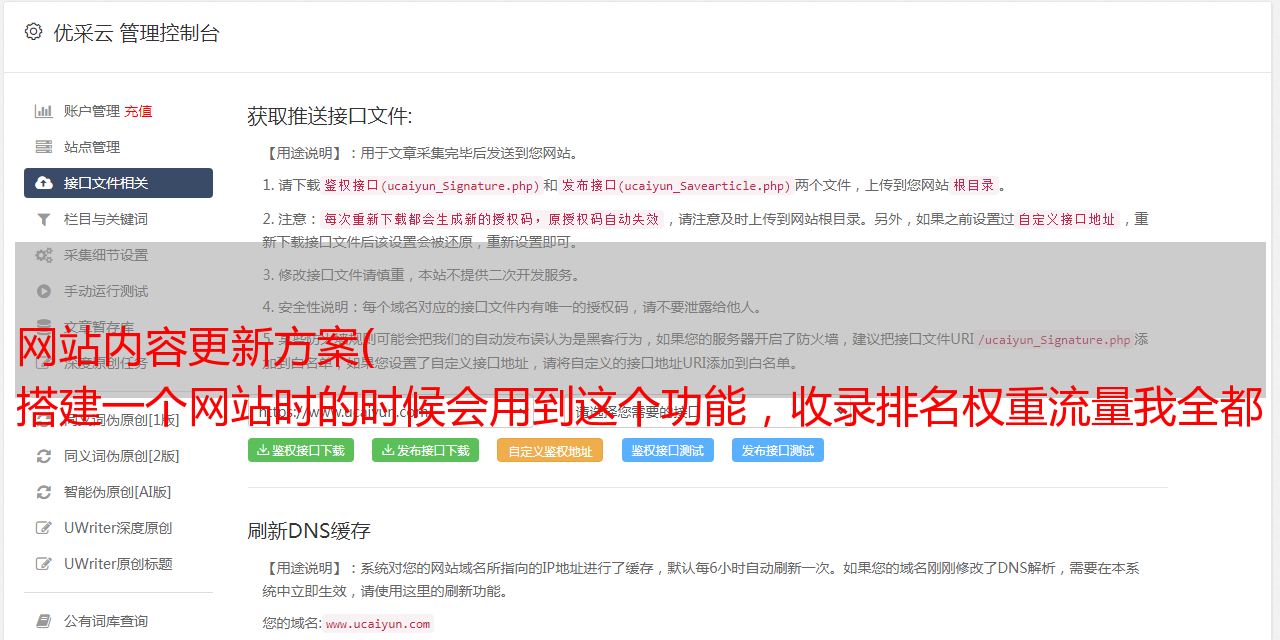The height and width of the screenshot is (640, 1280).
Task: Click the gears icon for 采集细节设置
Action: point(44,255)
